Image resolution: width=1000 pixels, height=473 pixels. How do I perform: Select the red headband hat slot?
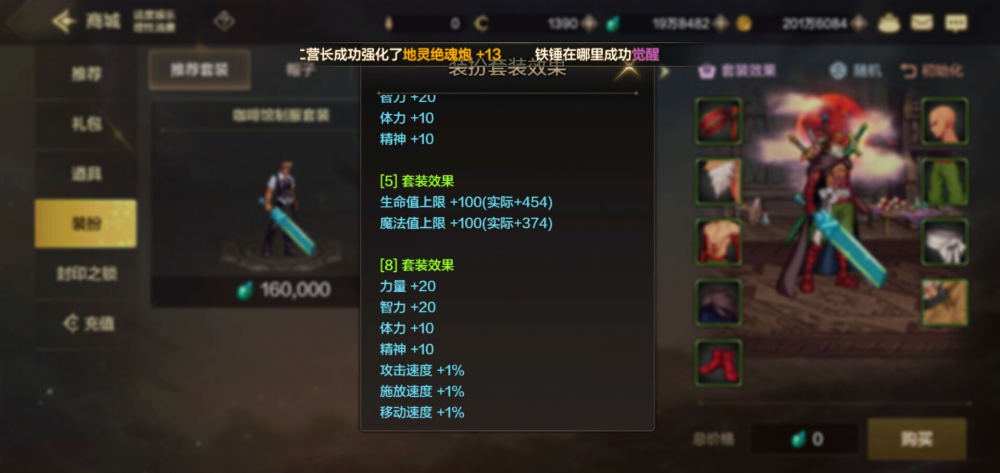click(x=718, y=121)
